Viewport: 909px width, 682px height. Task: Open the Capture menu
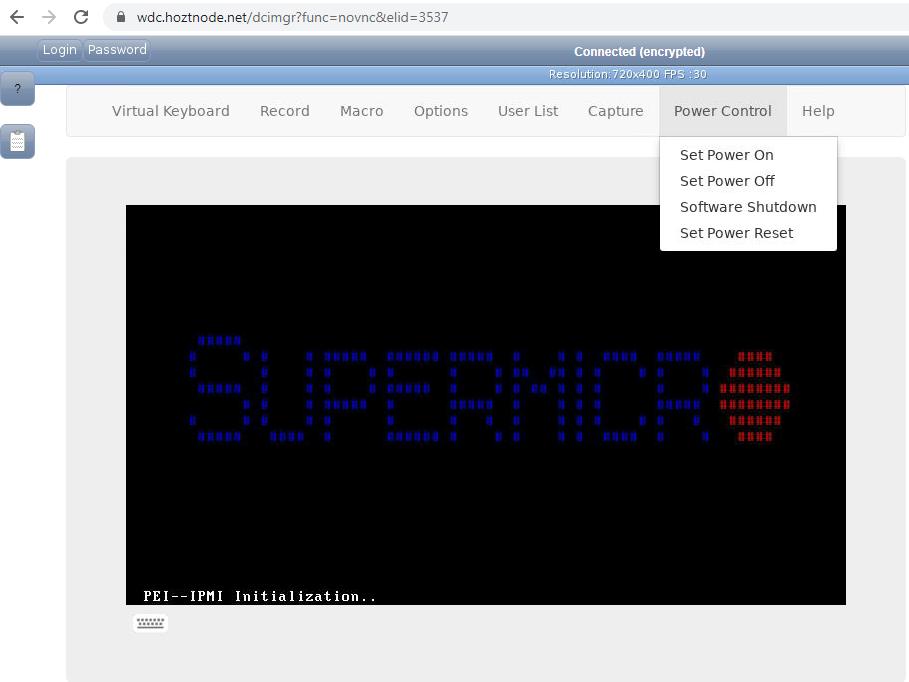tap(616, 111)
